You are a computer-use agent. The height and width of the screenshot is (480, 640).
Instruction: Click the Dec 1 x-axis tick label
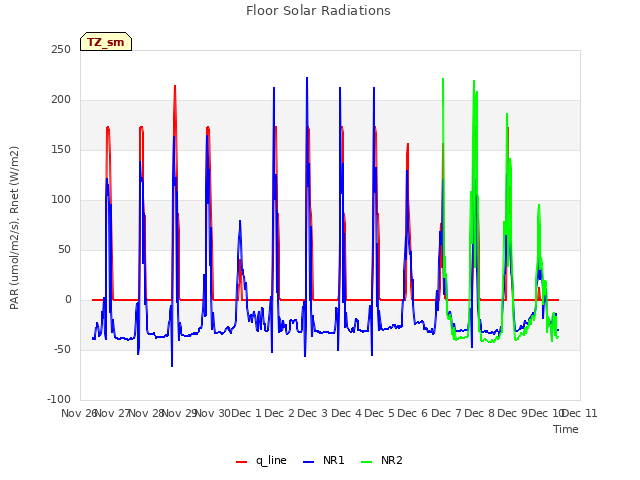(246, 413)
